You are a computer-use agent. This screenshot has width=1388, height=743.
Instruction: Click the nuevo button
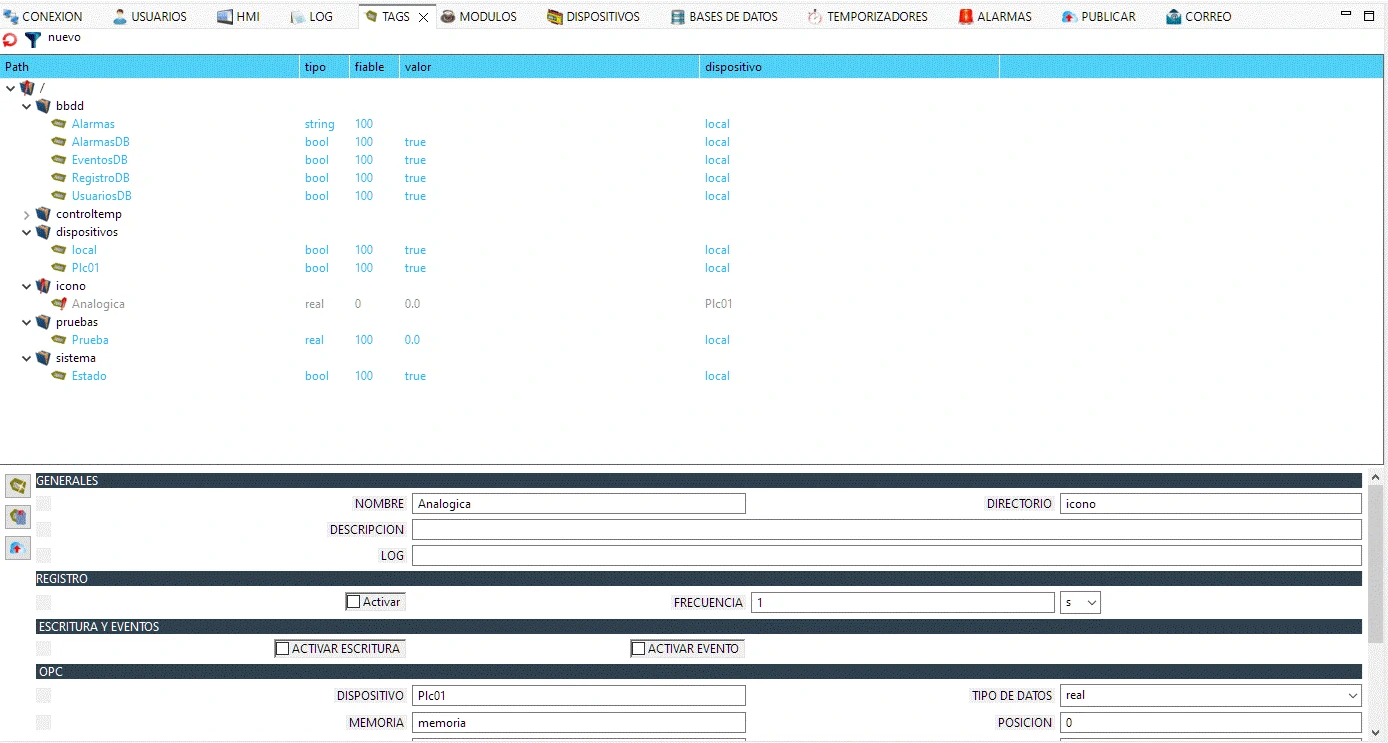(x=64, y=37)
